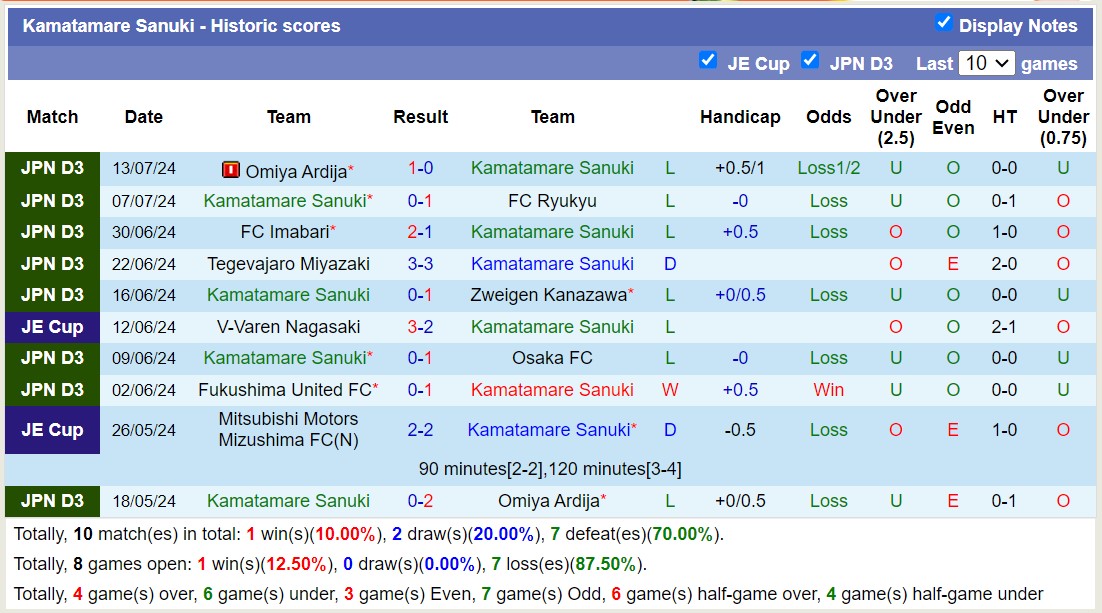Select the JPN D3 badge on the first row
The height and width of the screenshot is (613, 1102).
tap(52, 170)
